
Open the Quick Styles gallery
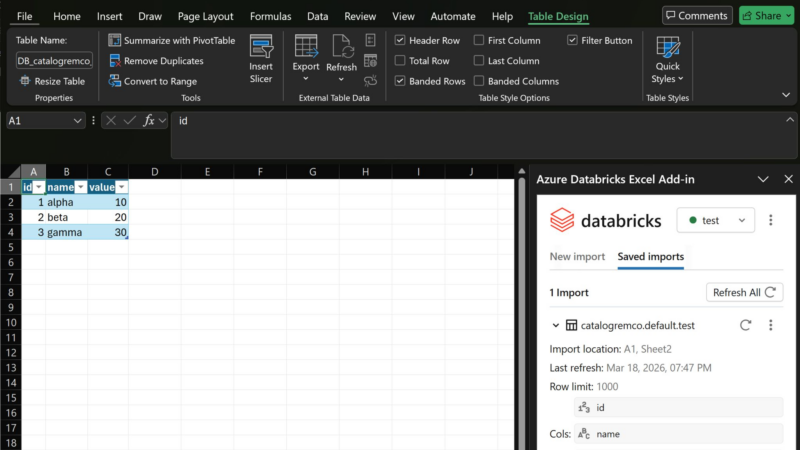coord(667,60)
